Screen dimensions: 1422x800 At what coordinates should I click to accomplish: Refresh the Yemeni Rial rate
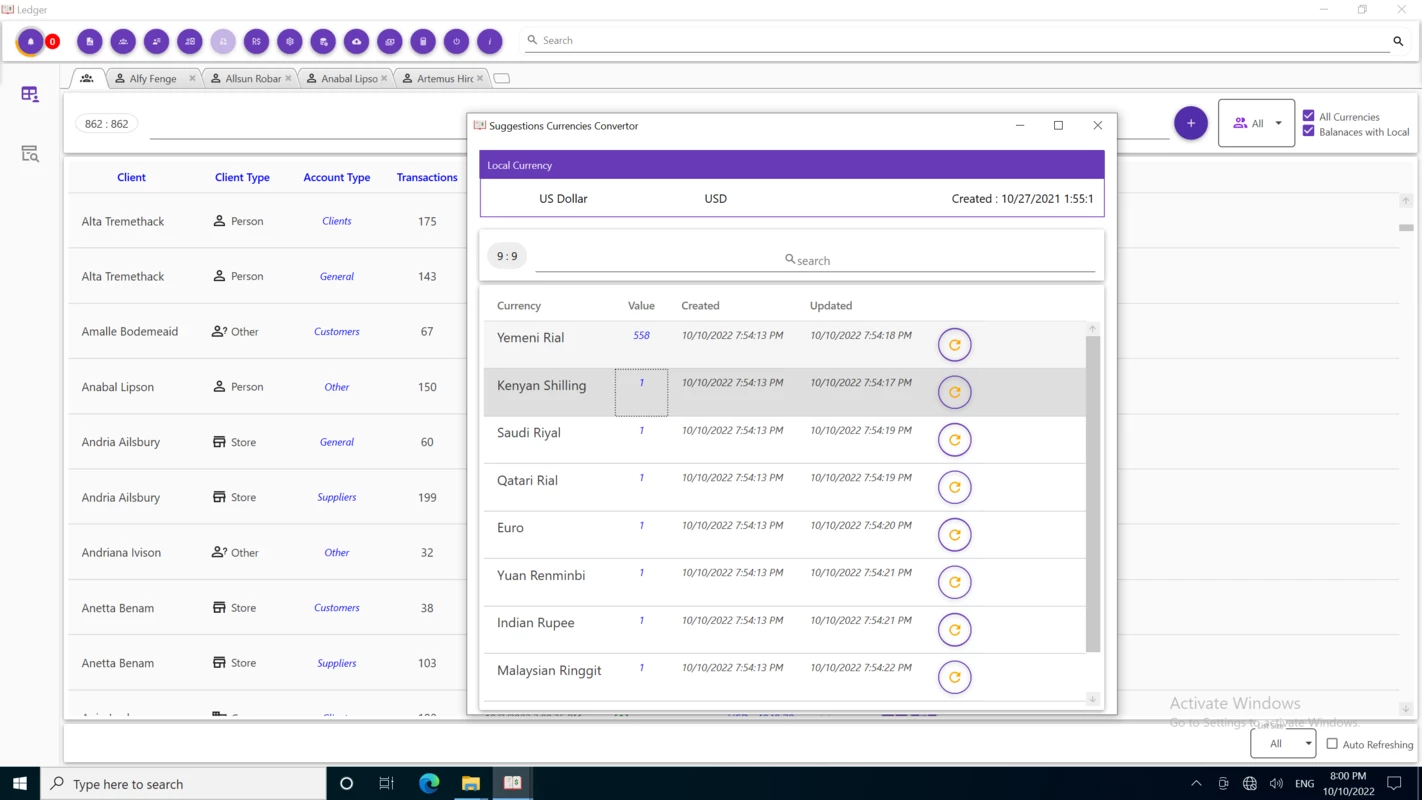[x=955, y=345]
